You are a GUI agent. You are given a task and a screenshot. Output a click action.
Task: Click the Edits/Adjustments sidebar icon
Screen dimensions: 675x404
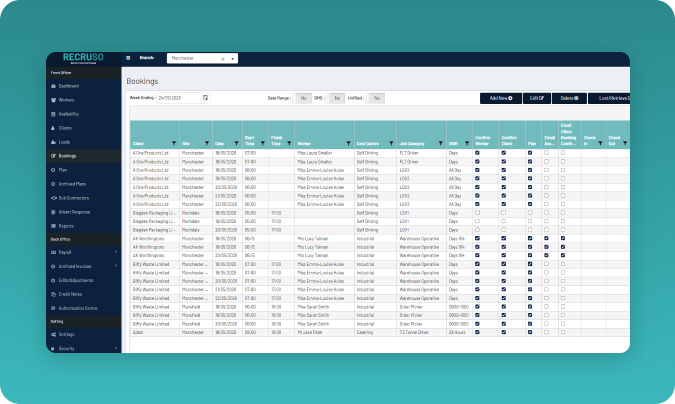point(53,280)
